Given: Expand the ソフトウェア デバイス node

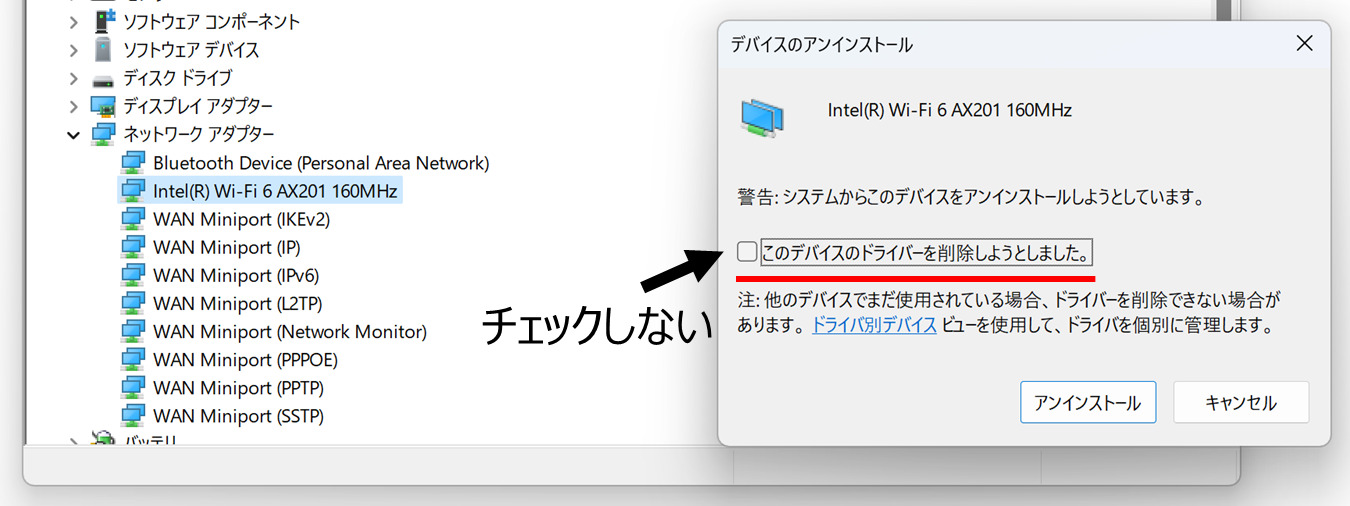Looking at the screenshot, I should 74,49.
